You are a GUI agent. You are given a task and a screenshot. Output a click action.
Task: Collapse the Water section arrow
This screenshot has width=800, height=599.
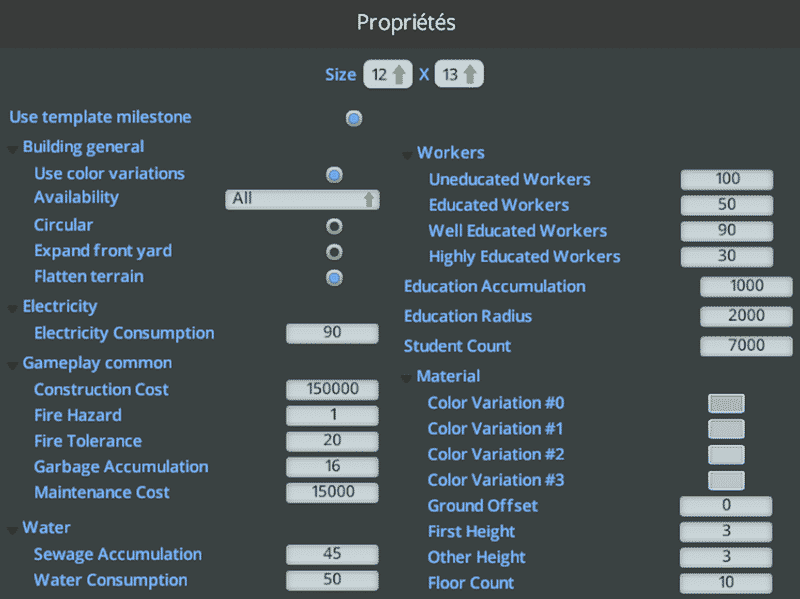(13, 530)
